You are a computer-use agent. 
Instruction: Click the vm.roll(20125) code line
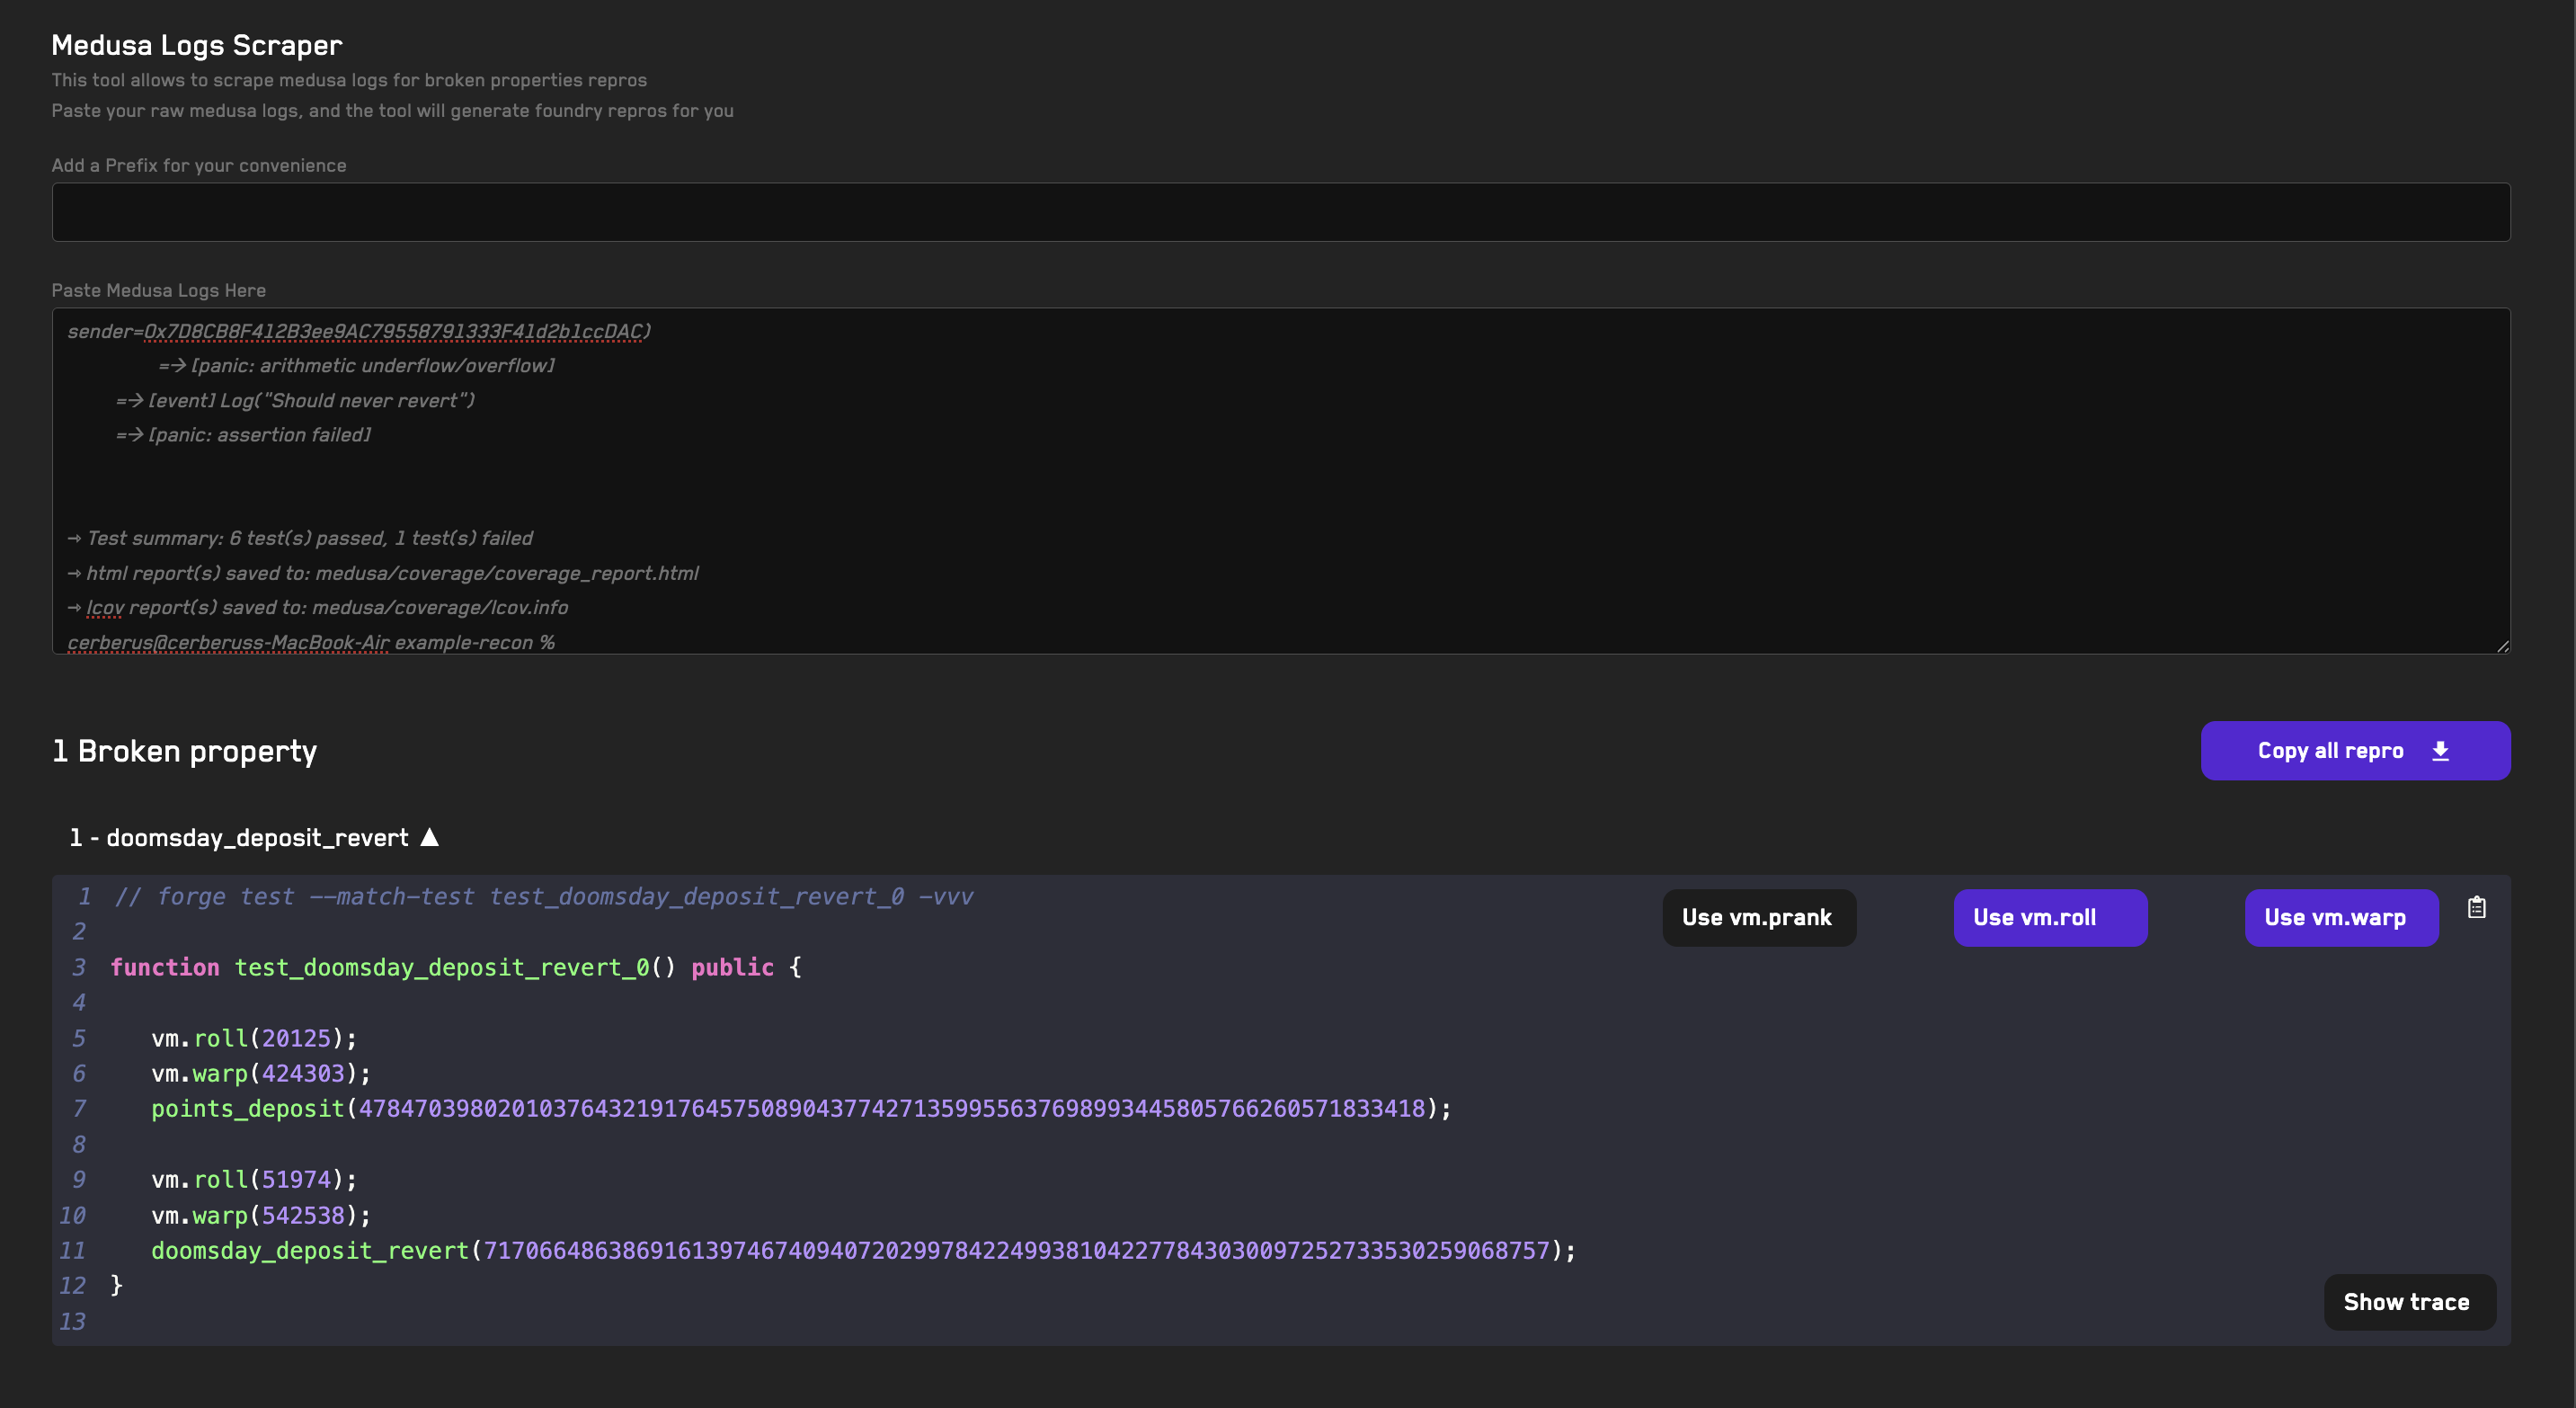coord(254,1038)
